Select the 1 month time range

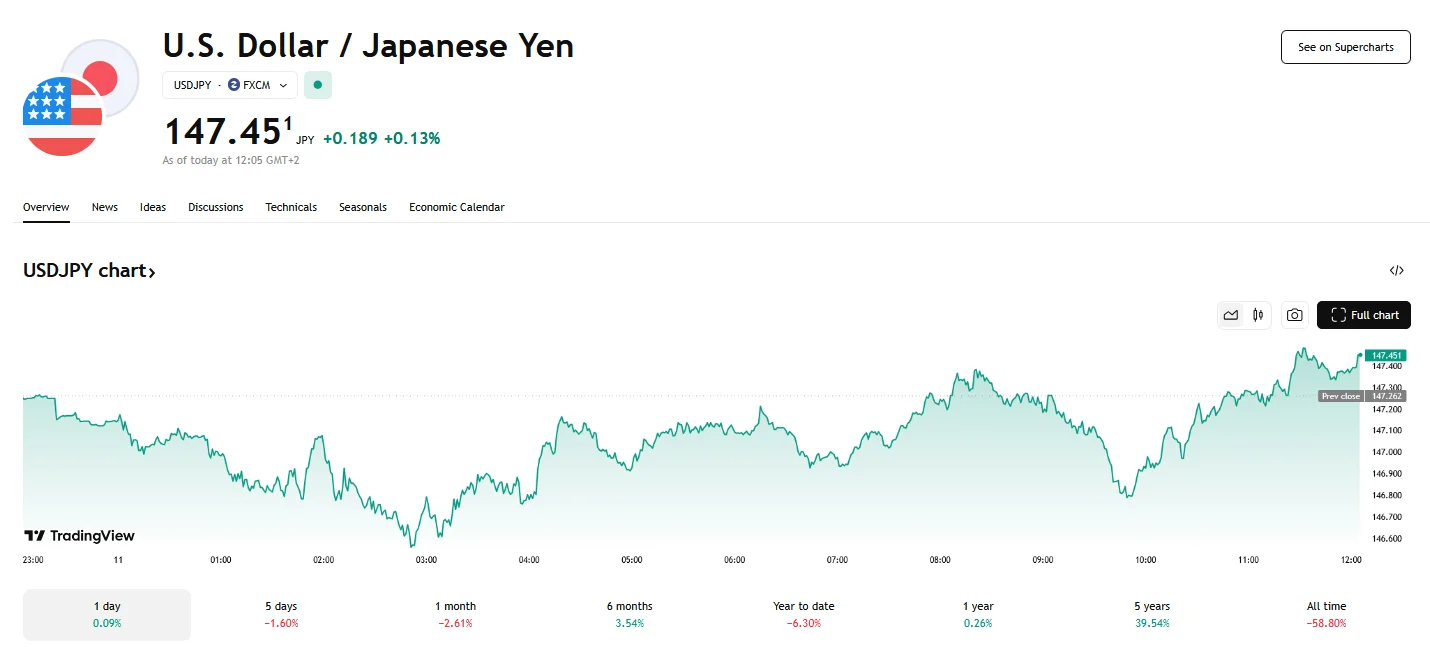point(455,614)
